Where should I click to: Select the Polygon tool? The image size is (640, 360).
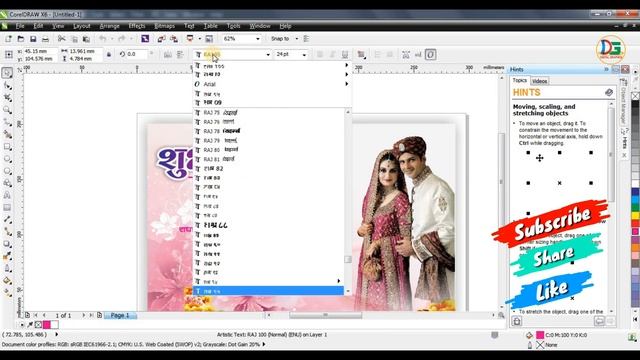pyautogui.click(x=7, y=171)
